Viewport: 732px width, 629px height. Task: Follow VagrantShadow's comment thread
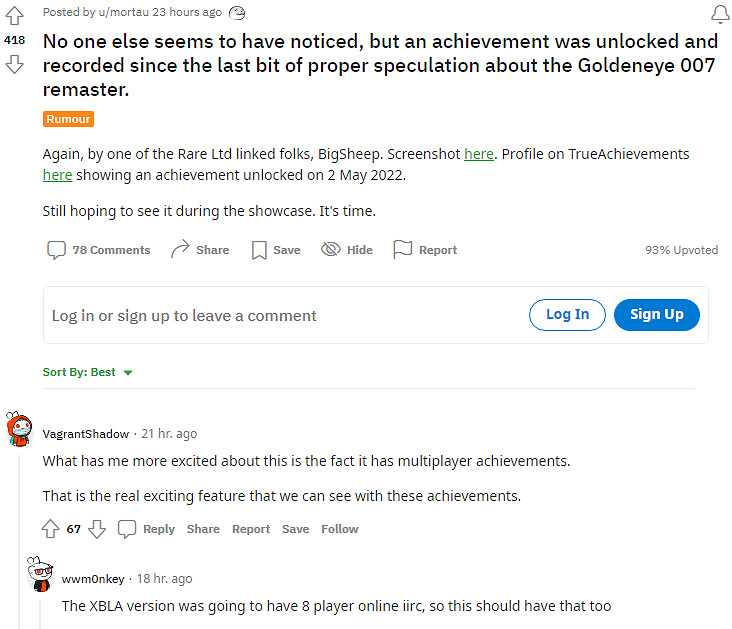[339, 529]
